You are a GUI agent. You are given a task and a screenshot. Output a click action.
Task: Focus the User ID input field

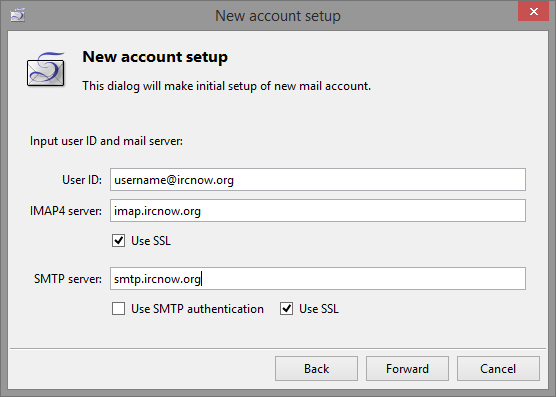318,180
